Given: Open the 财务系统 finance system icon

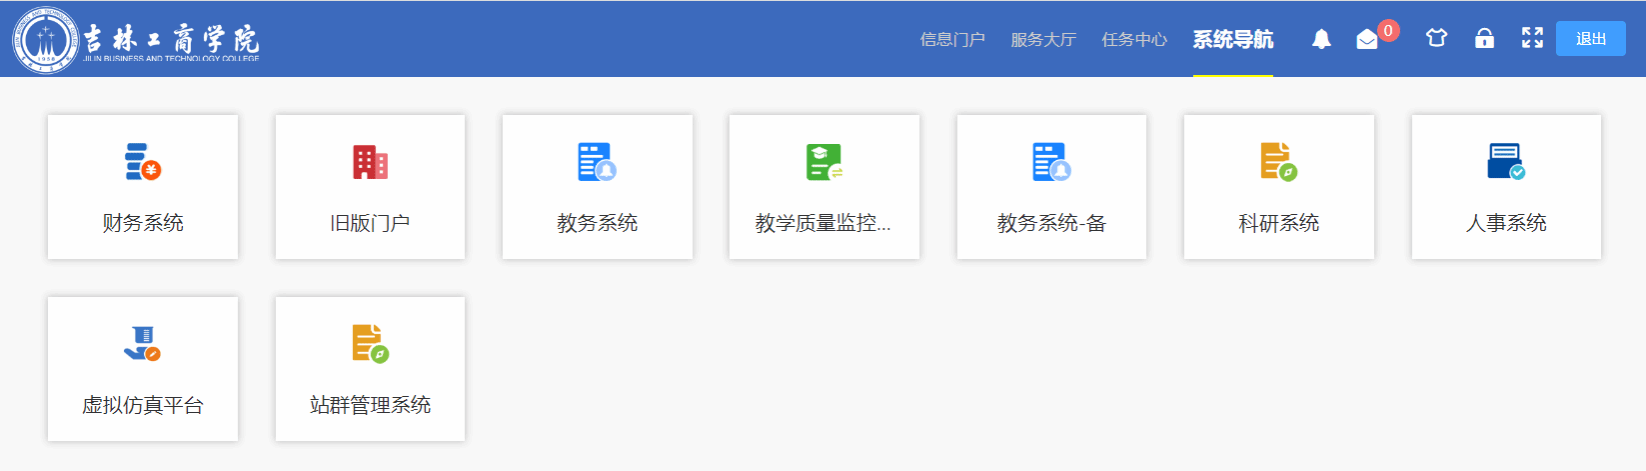Looking at the screenshot, I should click(x=143, y=162).
